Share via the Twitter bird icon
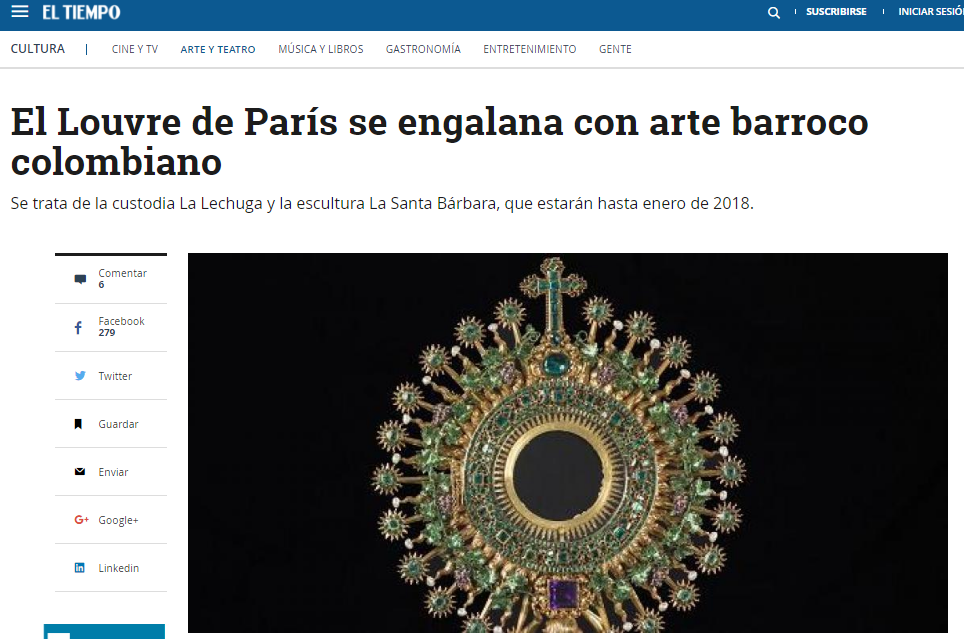Viewport: 964px width, 639px height. (x=80, y=376)
